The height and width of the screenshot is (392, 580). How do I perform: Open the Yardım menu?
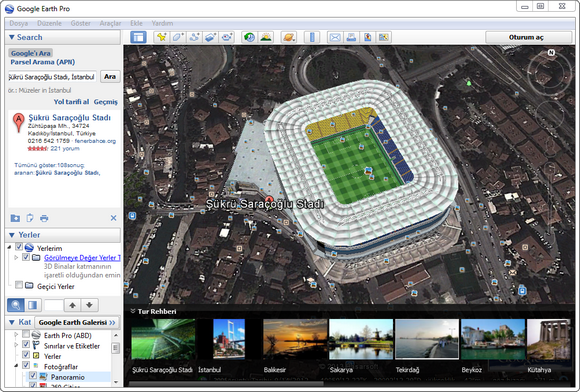click(162, 23)
